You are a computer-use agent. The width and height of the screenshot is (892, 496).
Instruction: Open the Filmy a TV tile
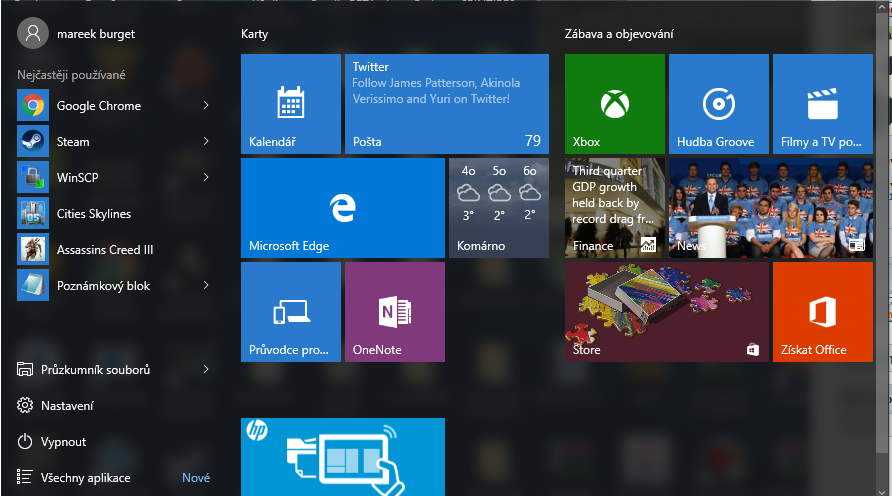[x=823, y=104]
